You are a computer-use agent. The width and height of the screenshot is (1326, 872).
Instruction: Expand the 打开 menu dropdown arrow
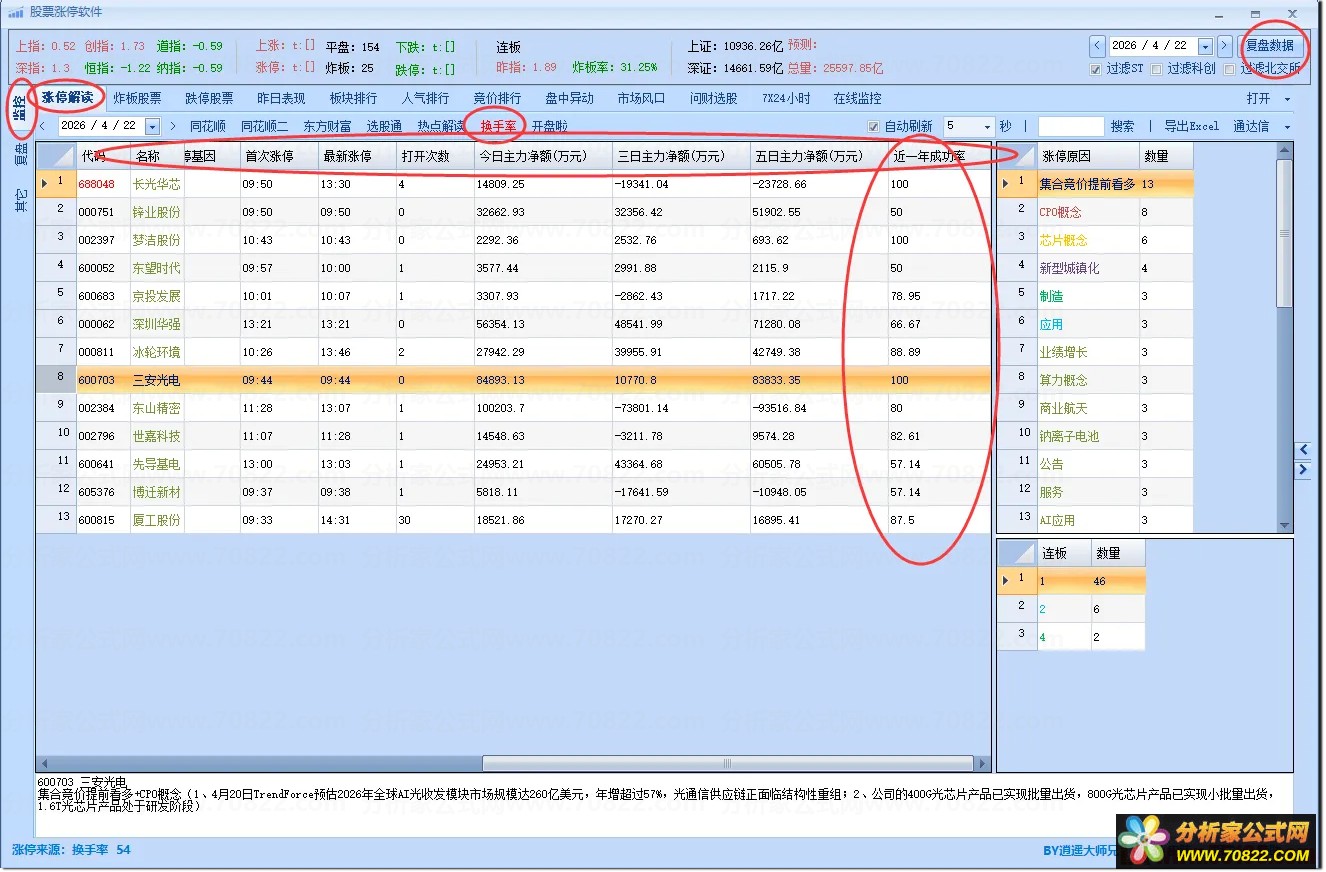tap(1287, 99)
